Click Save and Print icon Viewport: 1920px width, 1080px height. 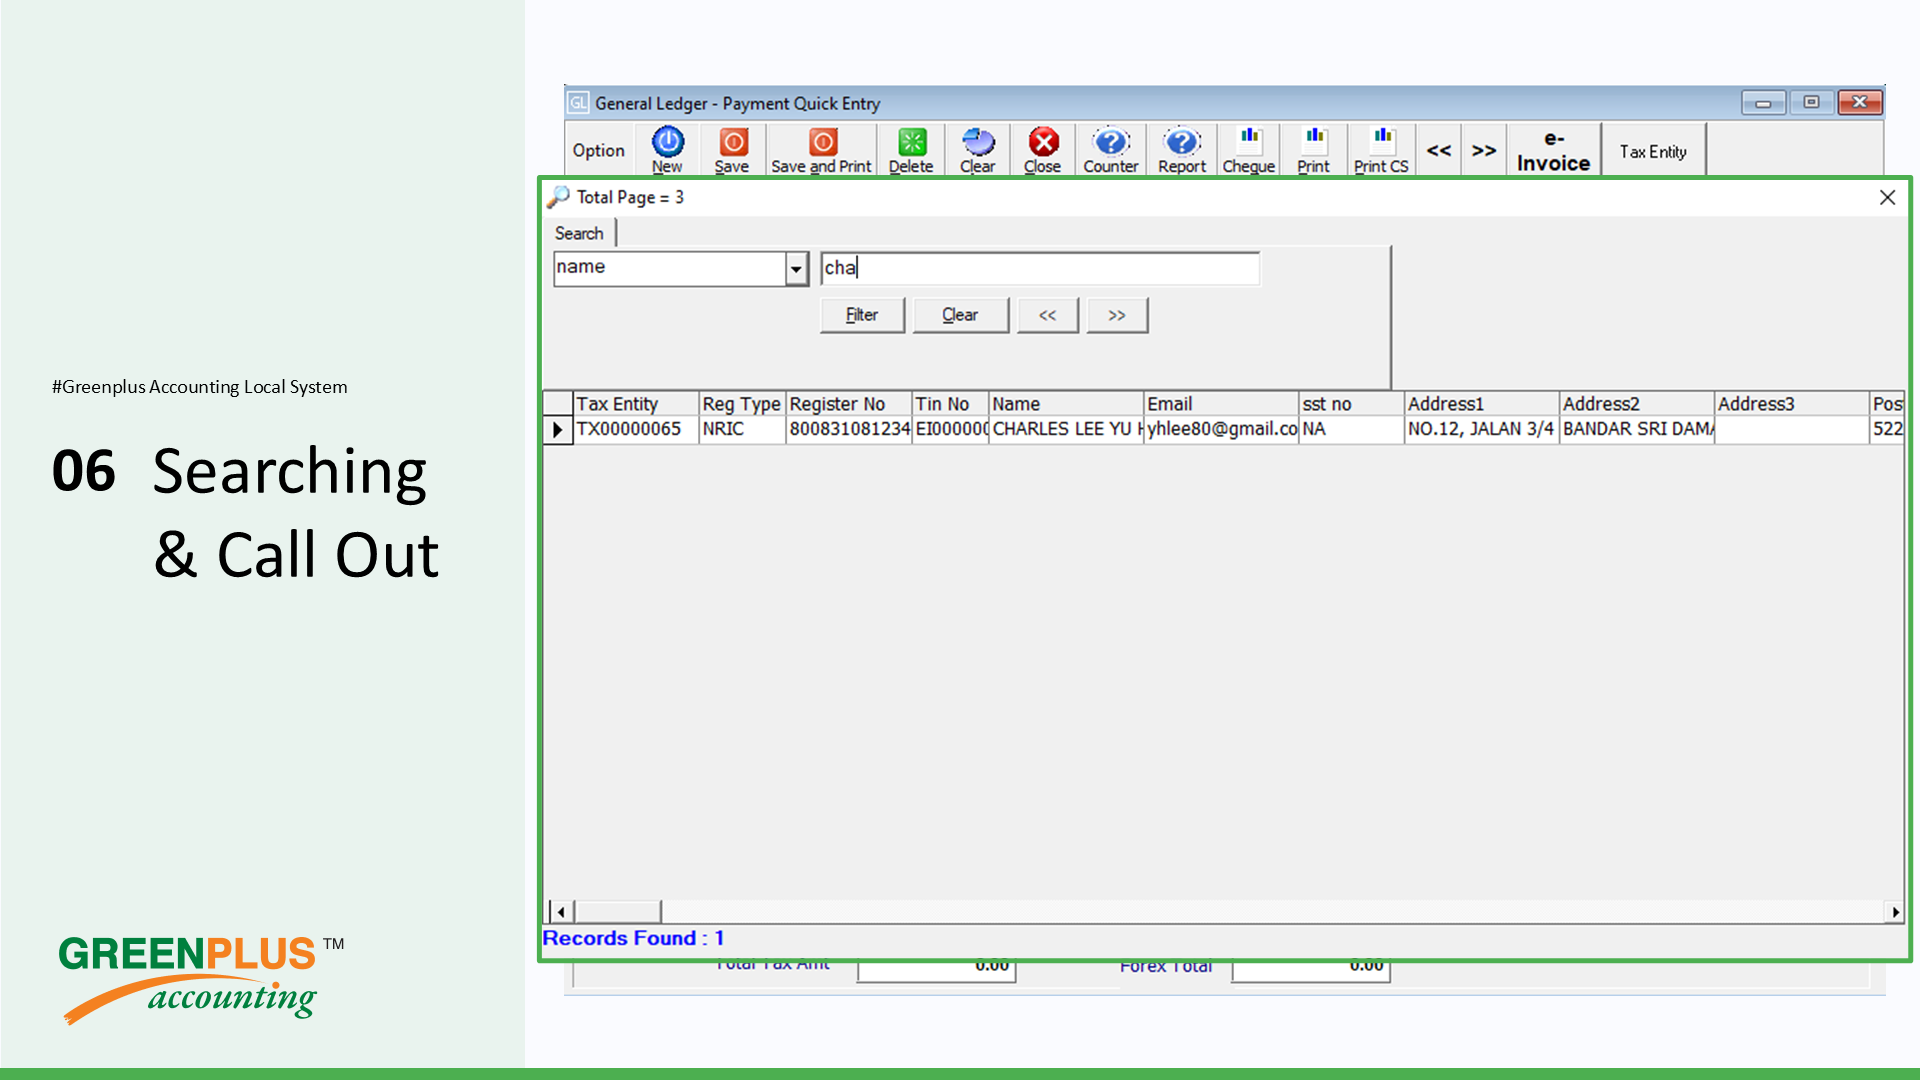[821, 150]
